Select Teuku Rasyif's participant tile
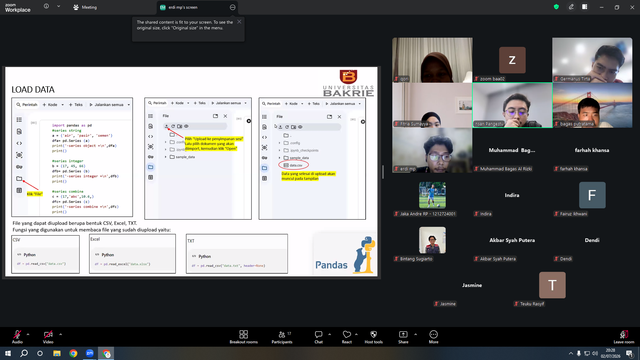Screen dimensions: 640x360 (x=552, y=285)
